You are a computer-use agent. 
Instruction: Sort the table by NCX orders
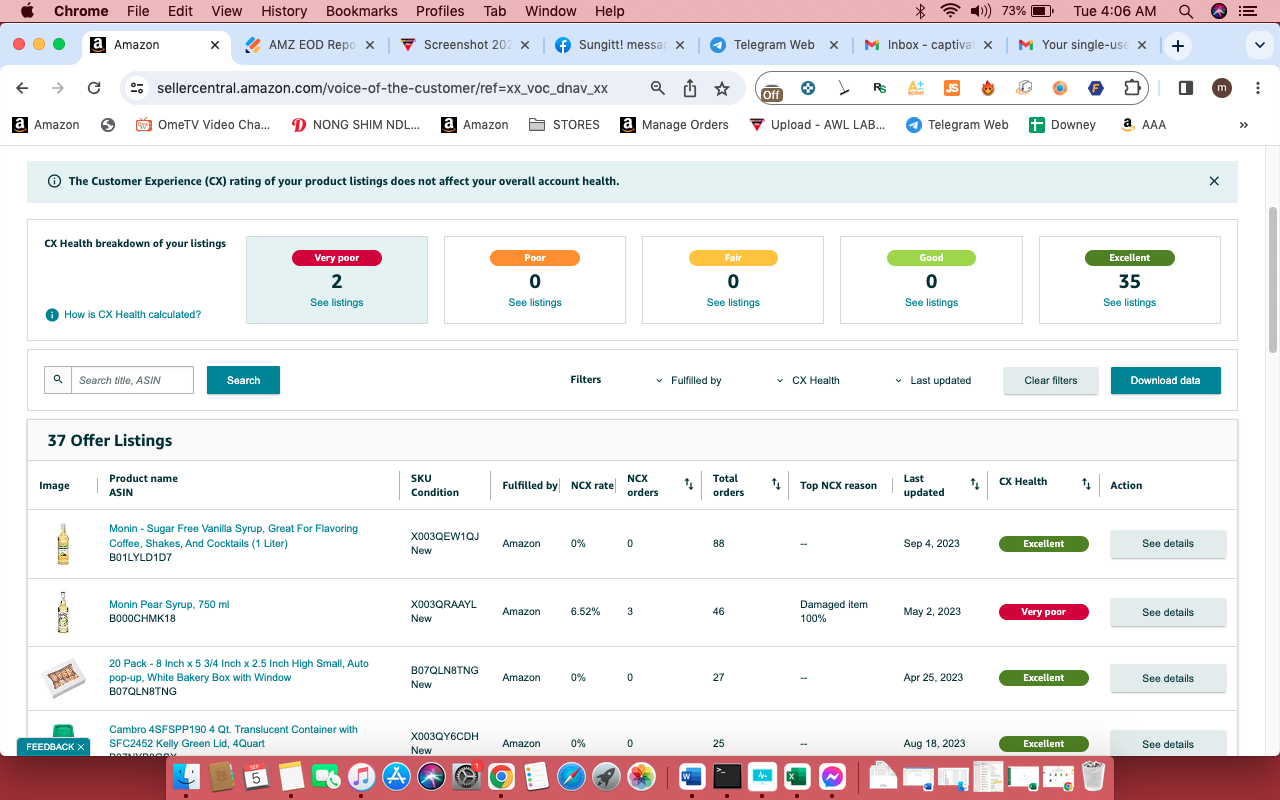(x=688, y=485)
